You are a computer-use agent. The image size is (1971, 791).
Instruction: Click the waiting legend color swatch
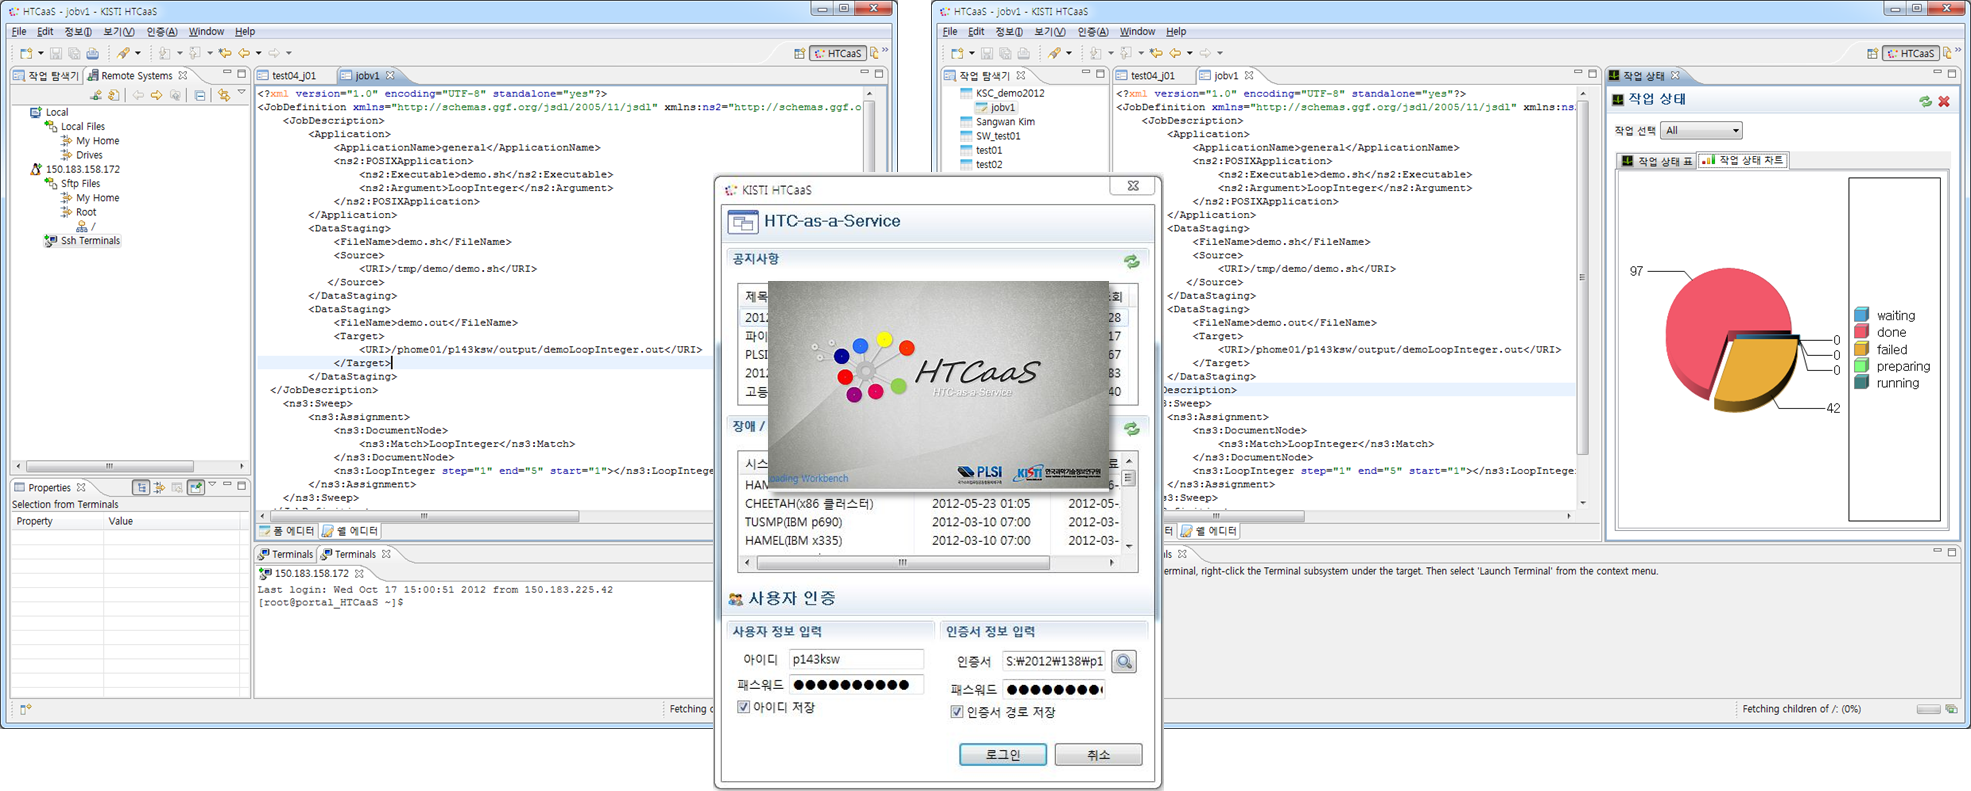[x=1861, y=315]
